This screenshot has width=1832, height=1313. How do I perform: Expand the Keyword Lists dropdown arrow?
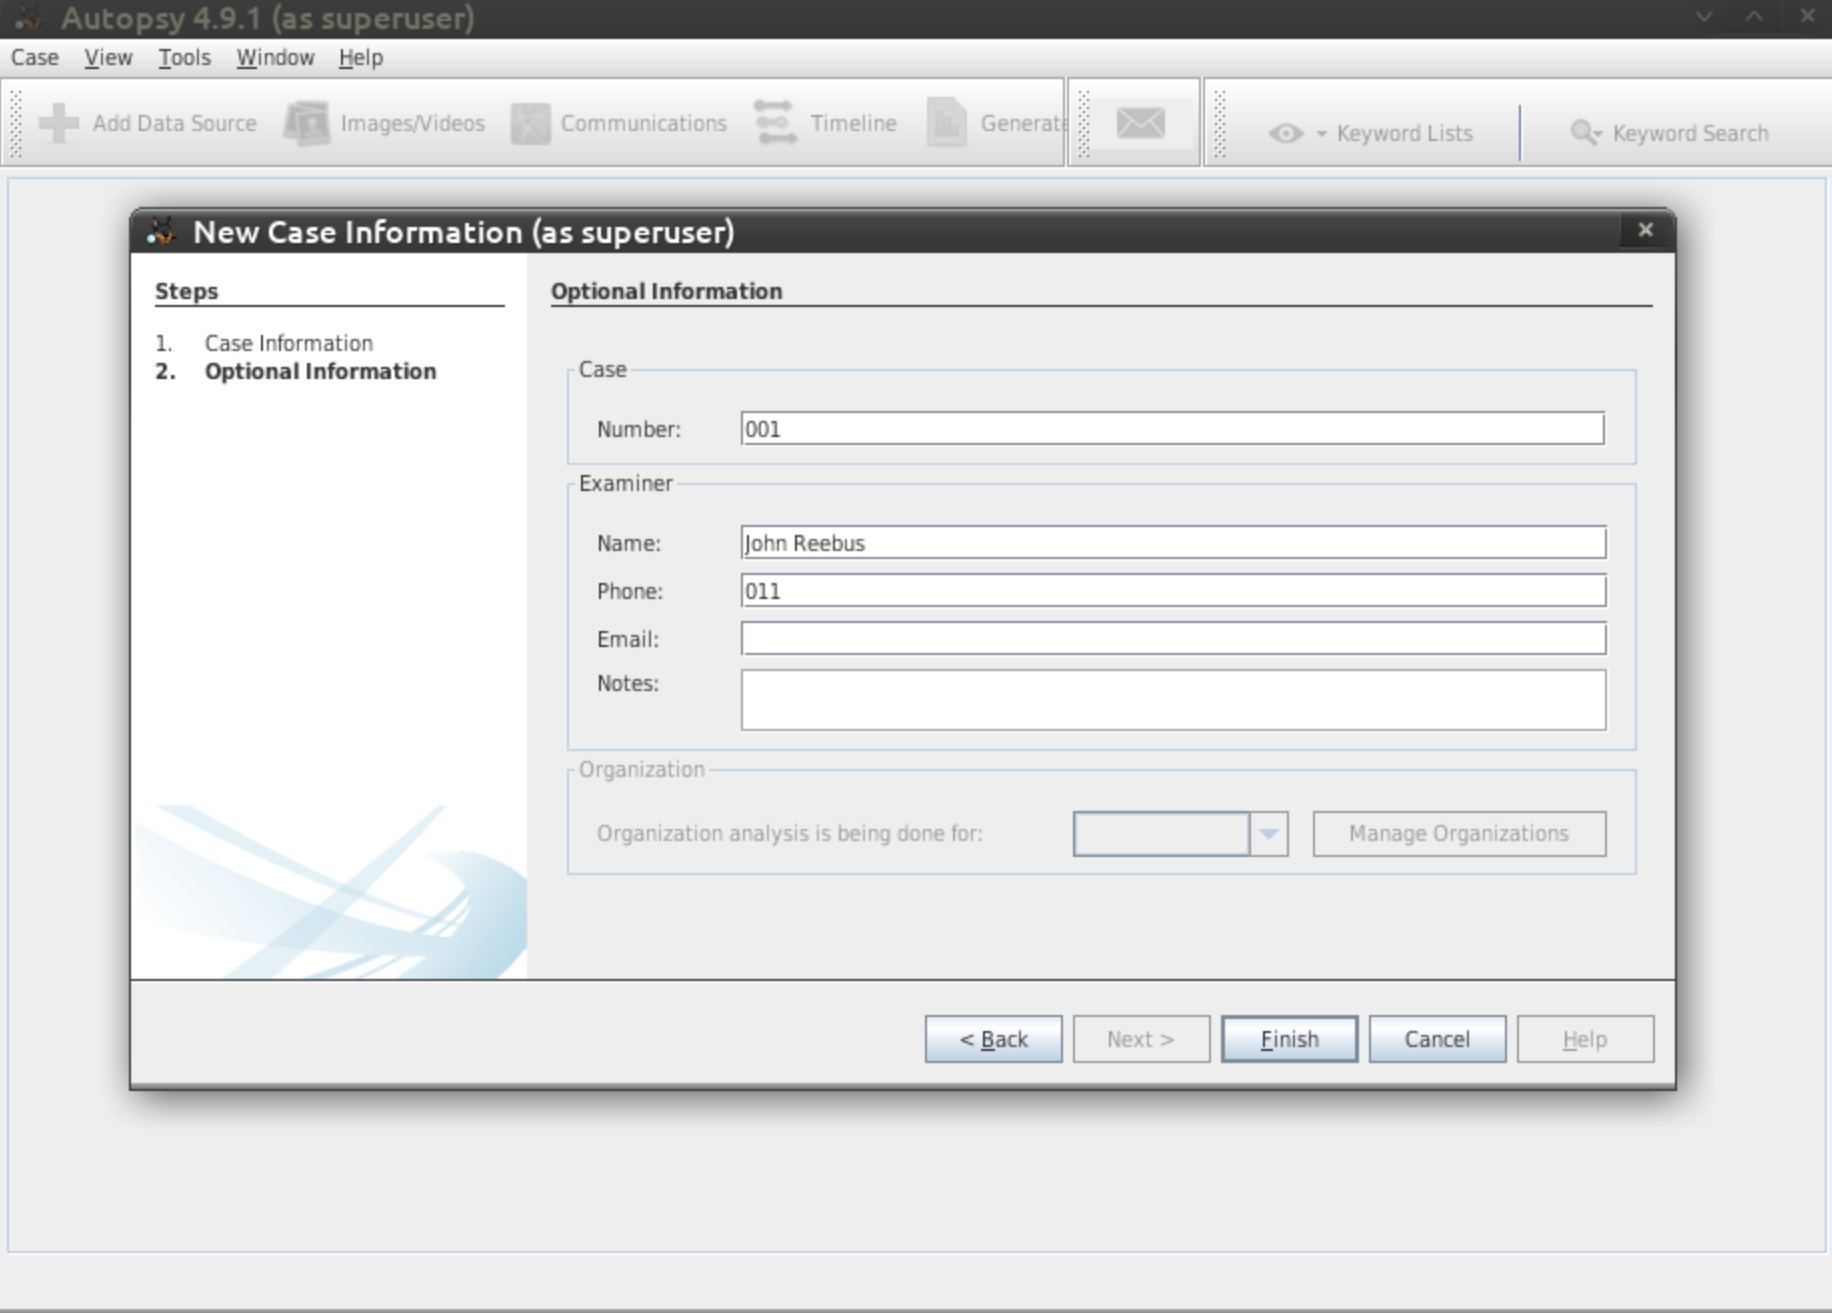click(1321, 134)
